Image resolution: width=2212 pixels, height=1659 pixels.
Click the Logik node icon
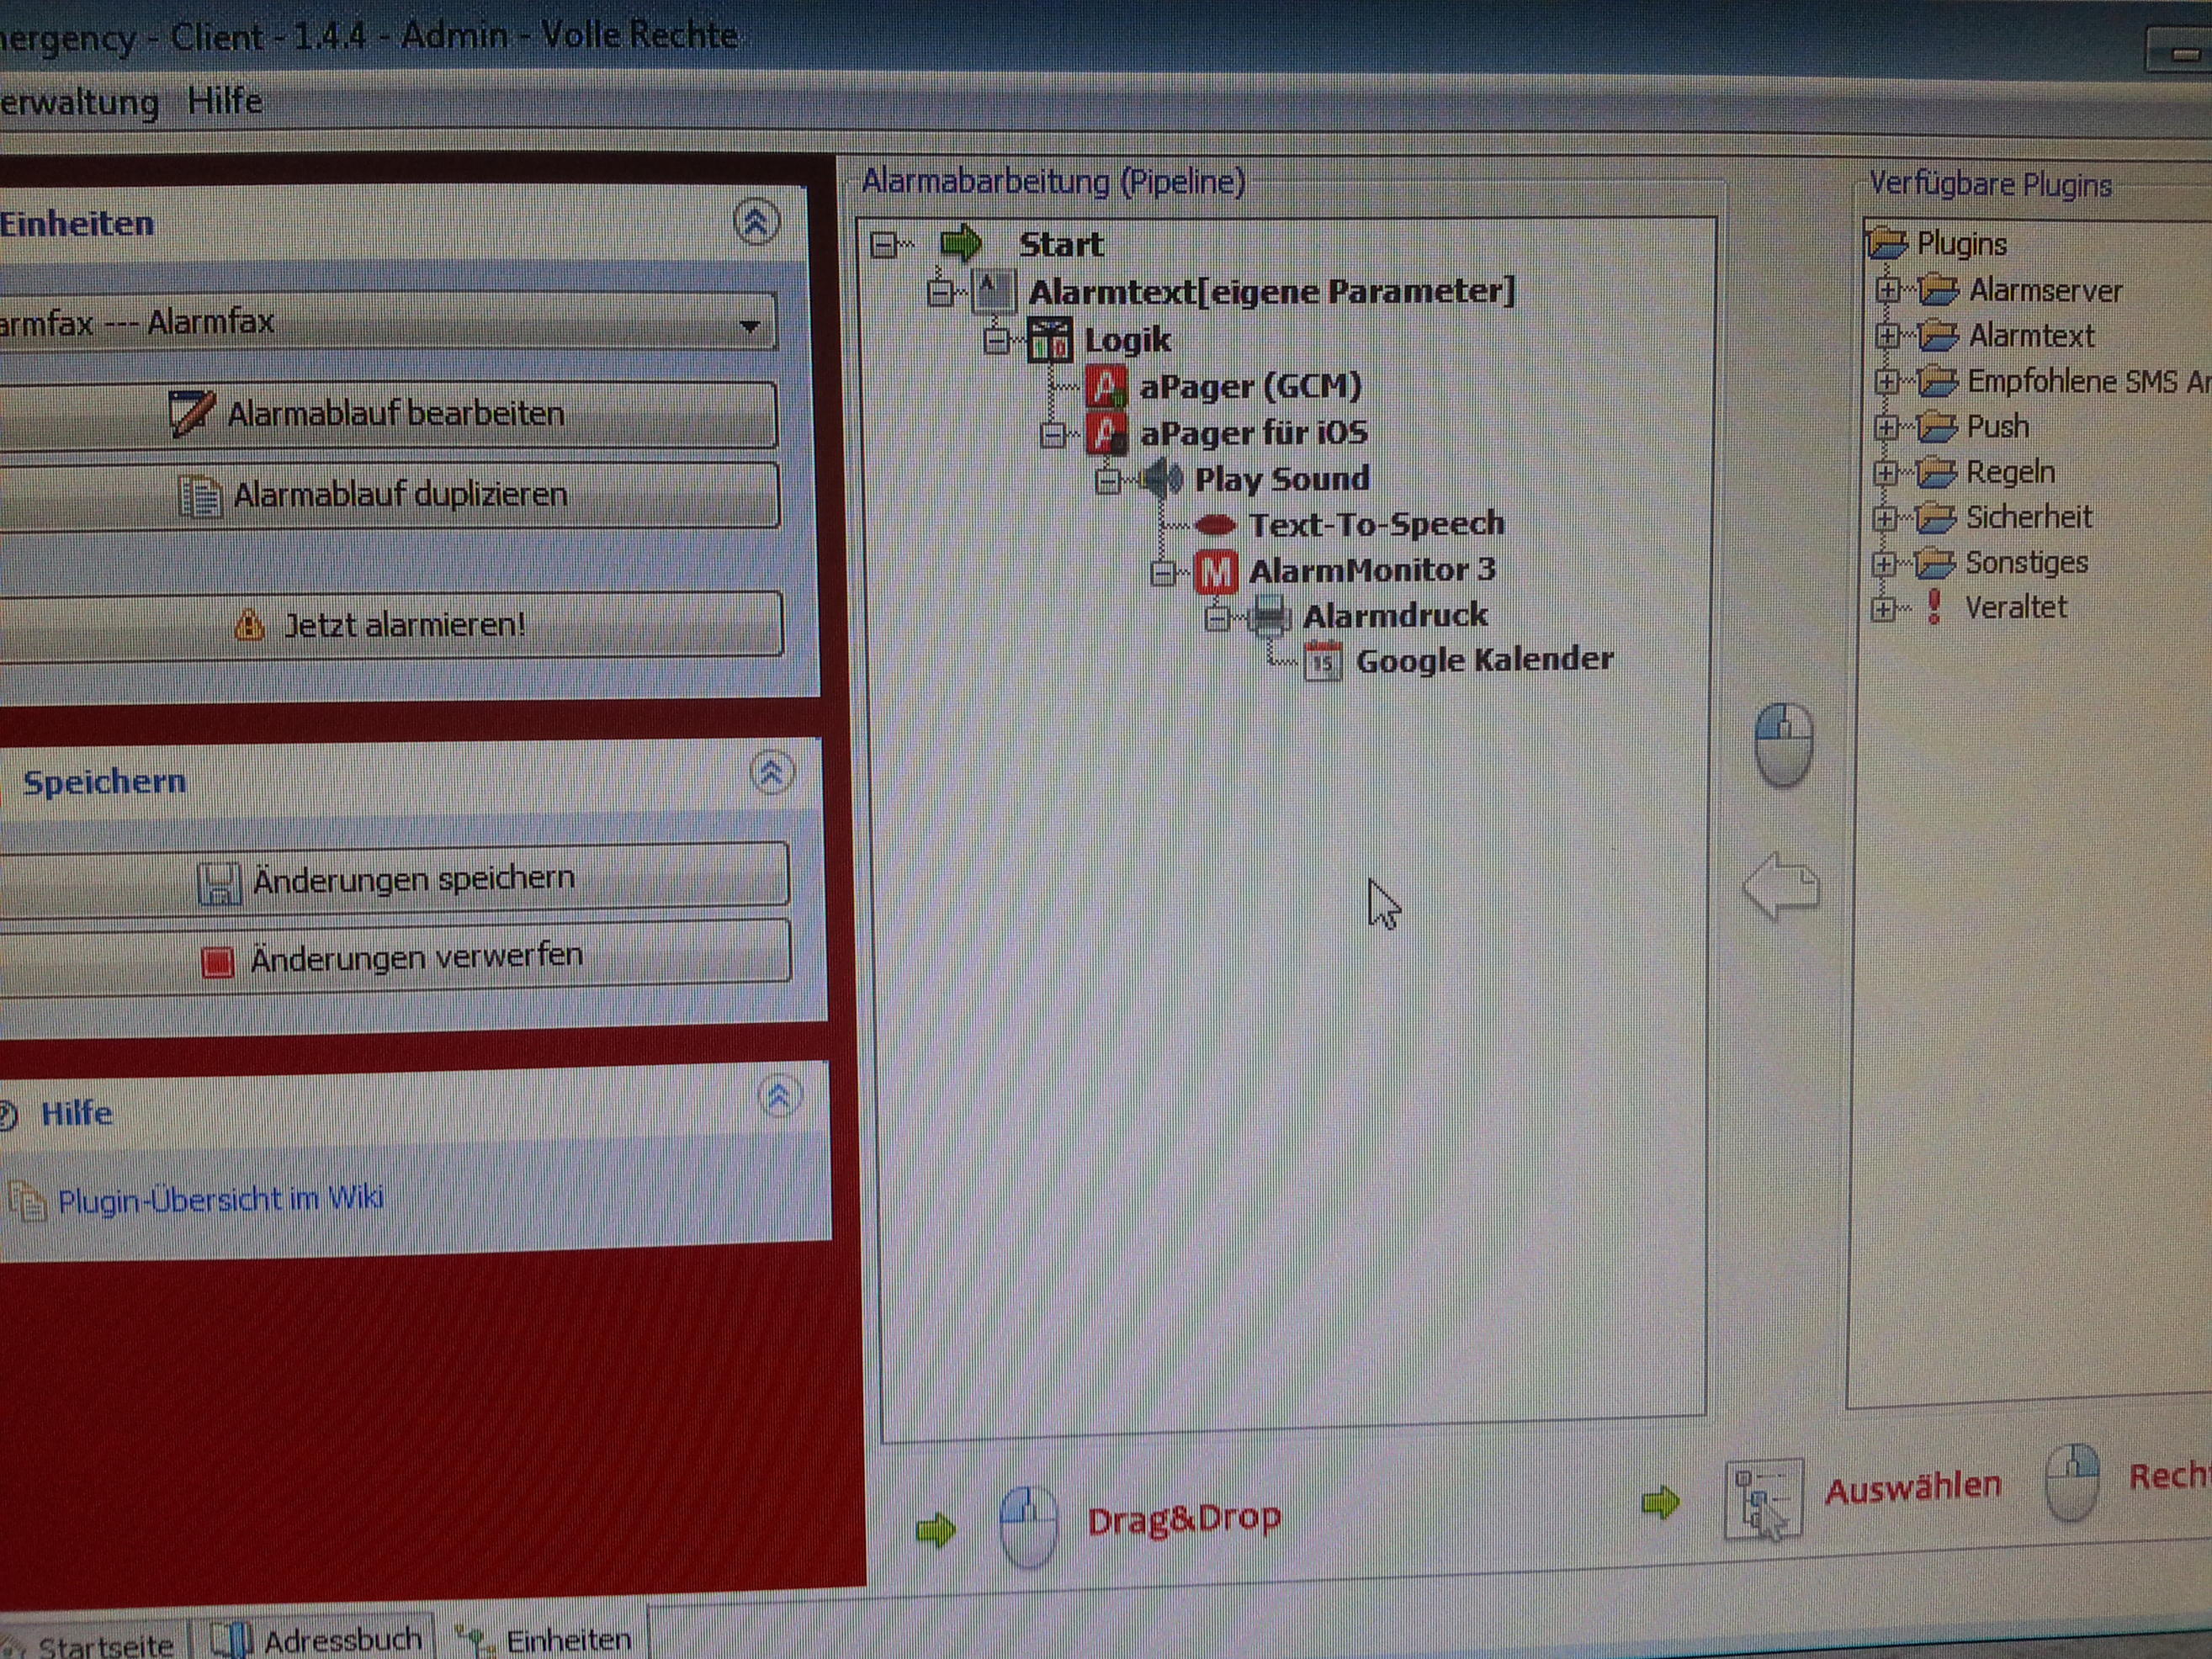(1050, 341)
